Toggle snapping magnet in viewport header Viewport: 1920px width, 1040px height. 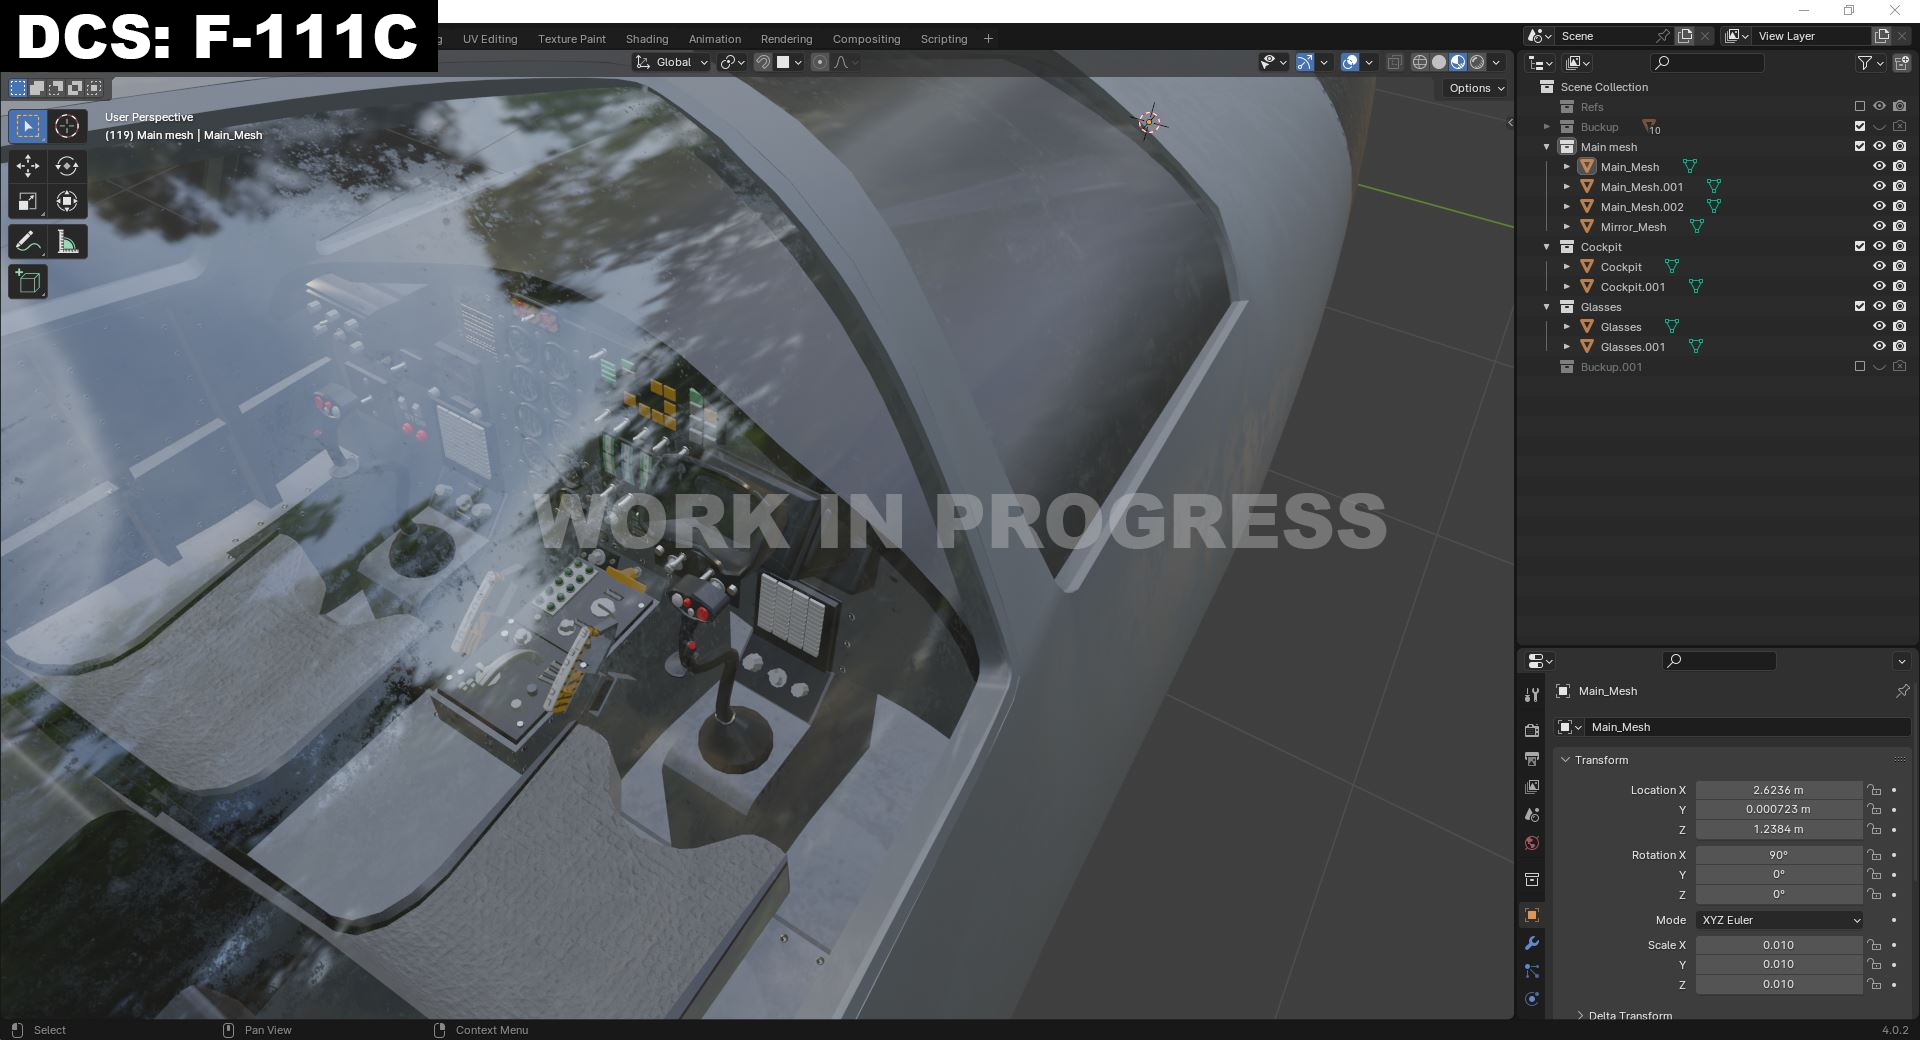(763, 62)
